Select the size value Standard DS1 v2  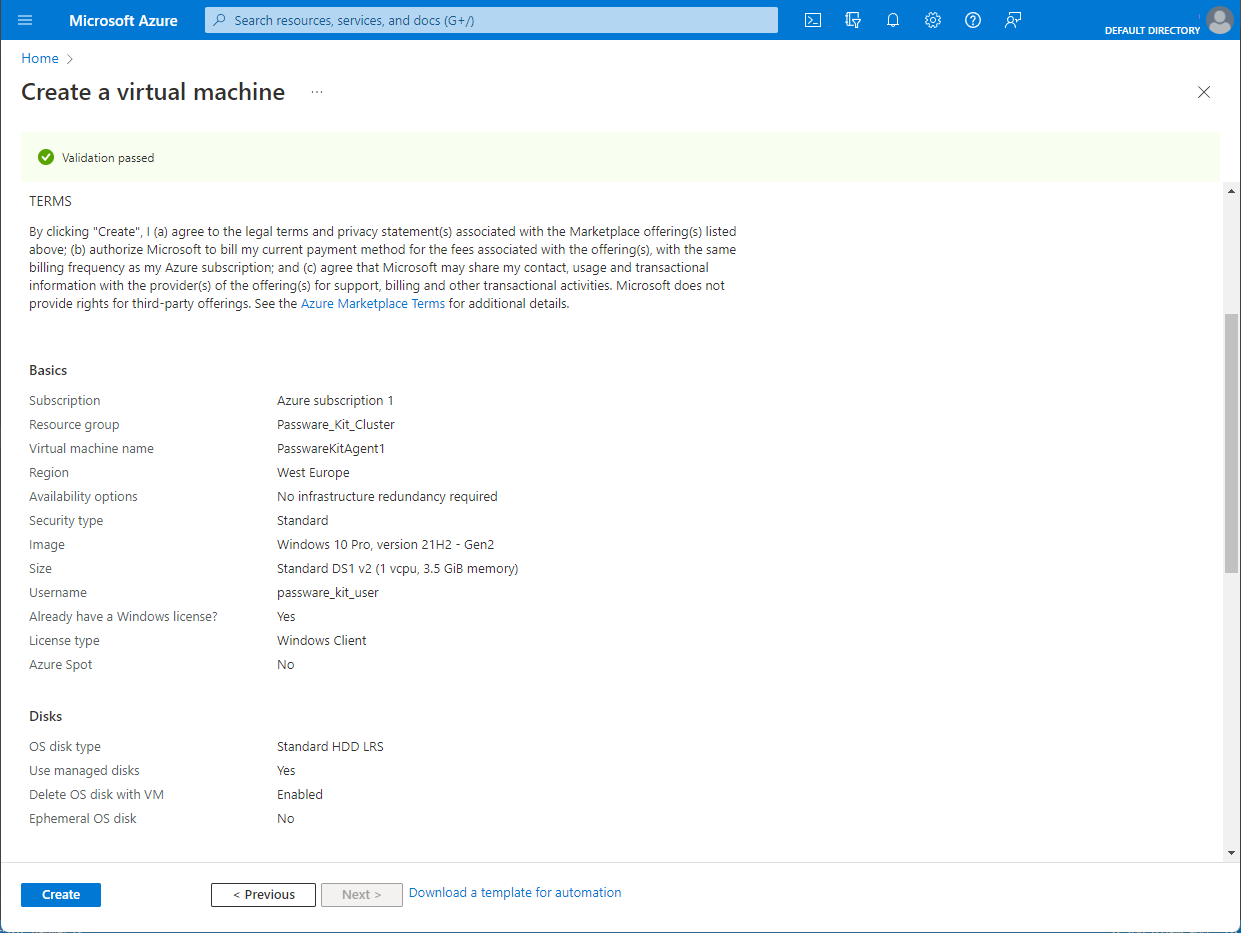click(398, 569)
